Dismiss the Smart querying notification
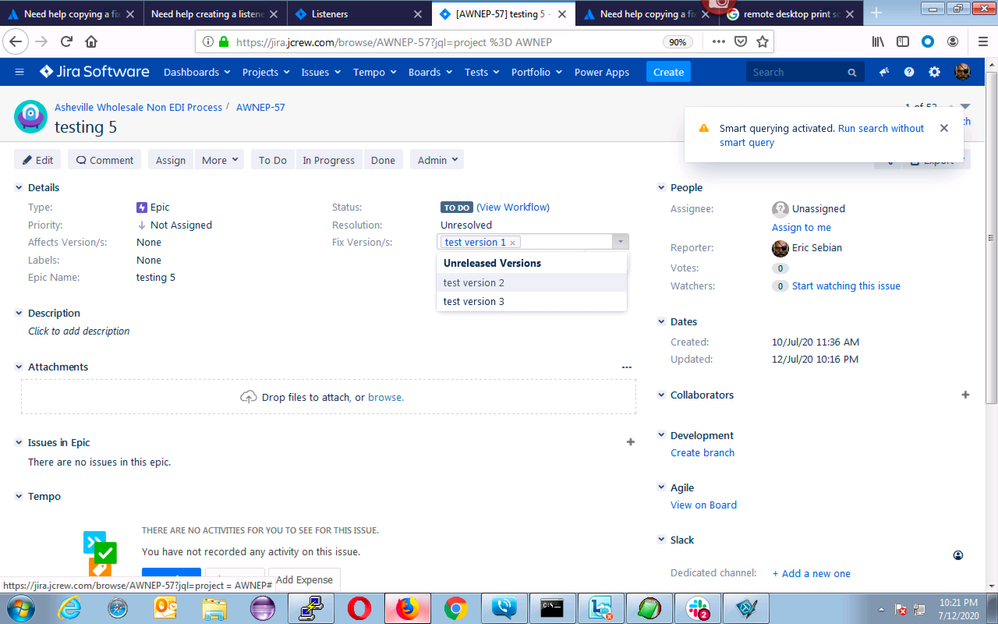The width and height of the screenshot is (998, 624). point(944,128)
